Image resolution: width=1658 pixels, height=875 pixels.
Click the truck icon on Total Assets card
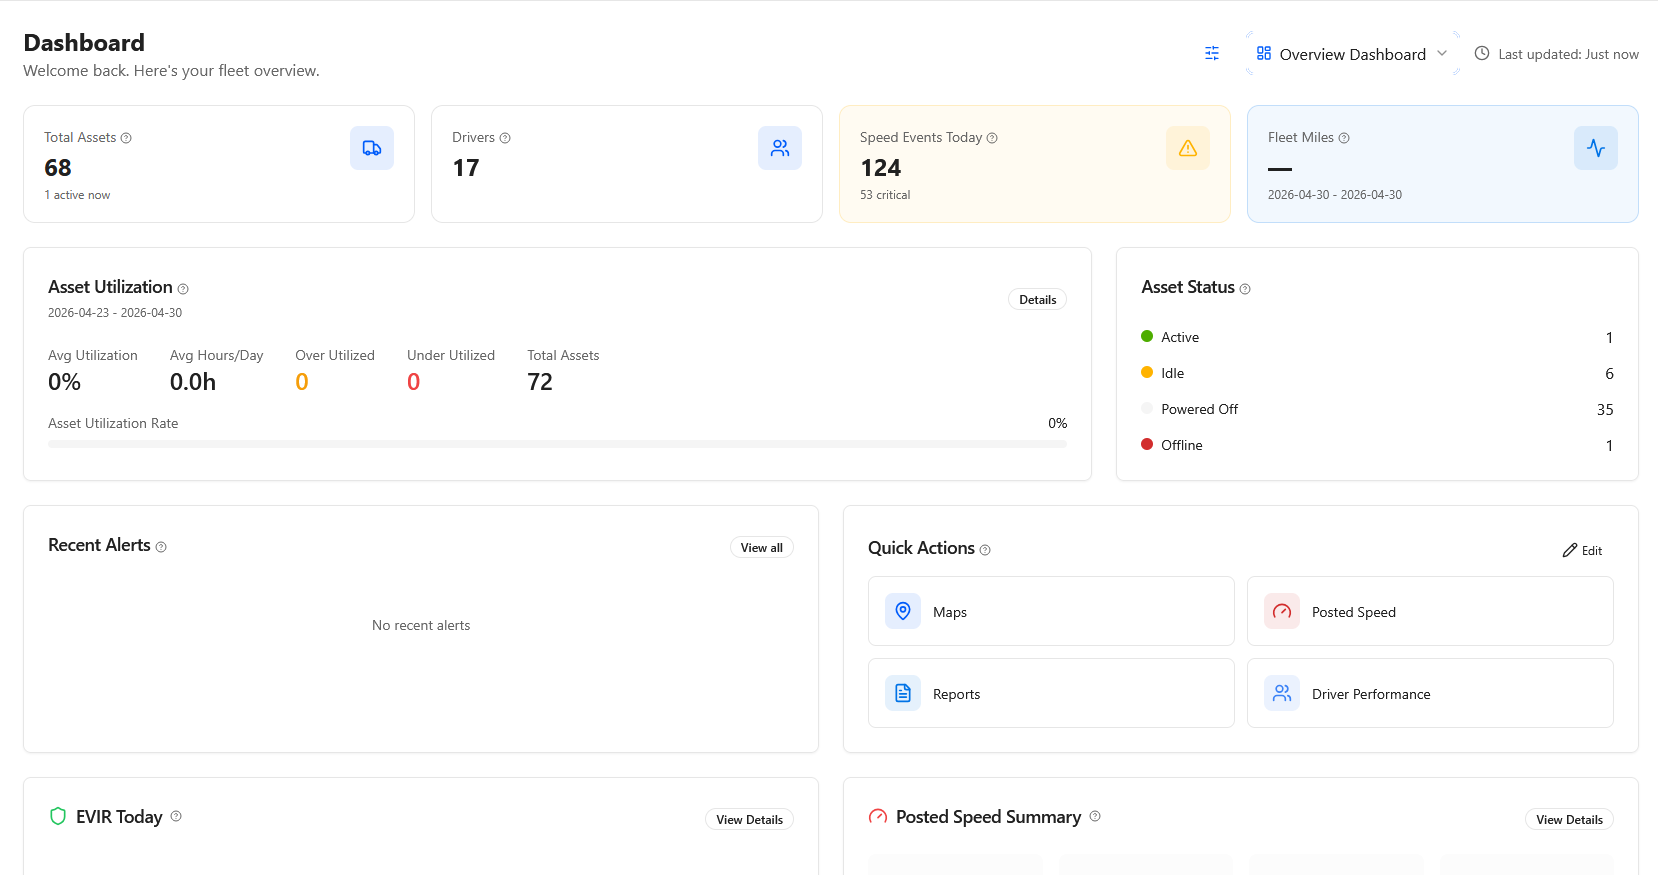(x=372, y=148)
